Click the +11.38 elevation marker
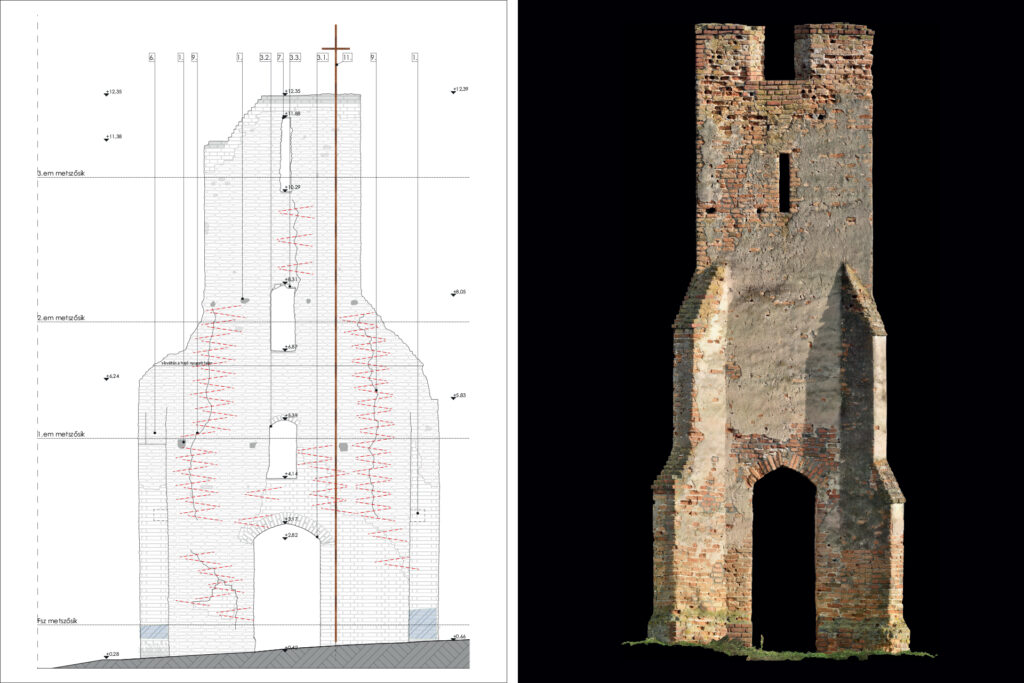The width and height of the screenshot is (1024, 683). coord(112,137)
